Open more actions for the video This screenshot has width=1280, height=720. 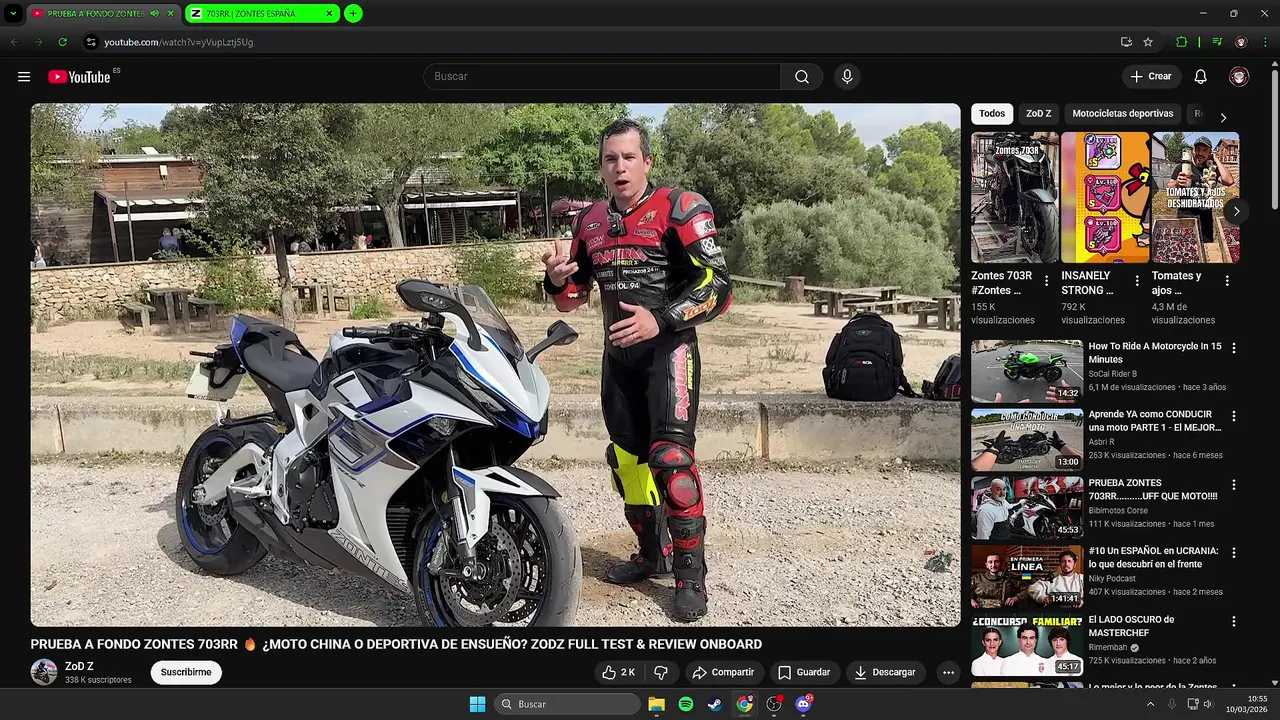948,672
